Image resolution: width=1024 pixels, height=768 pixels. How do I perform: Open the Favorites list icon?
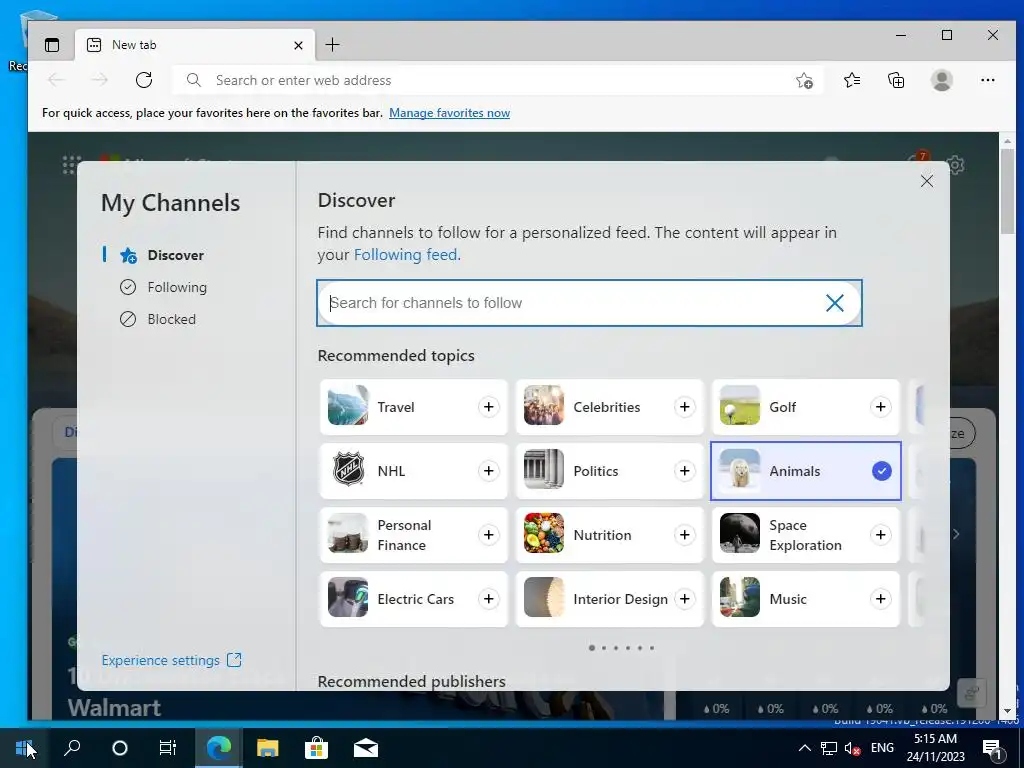click(x=852, y=80)
